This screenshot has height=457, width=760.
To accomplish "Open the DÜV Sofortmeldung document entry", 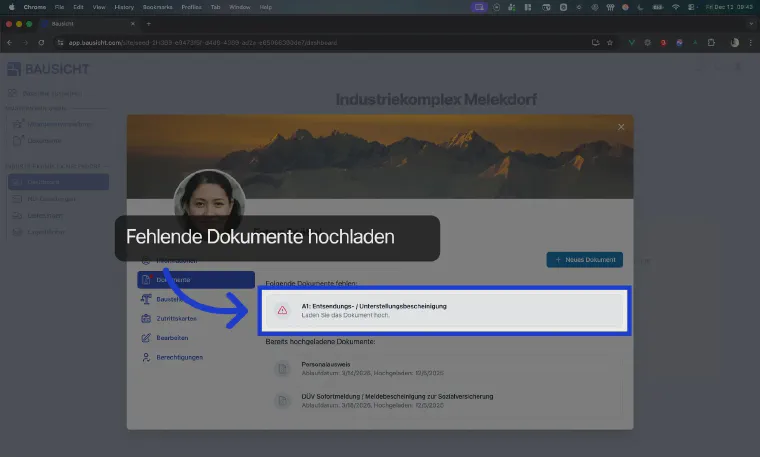I will 444,400.
